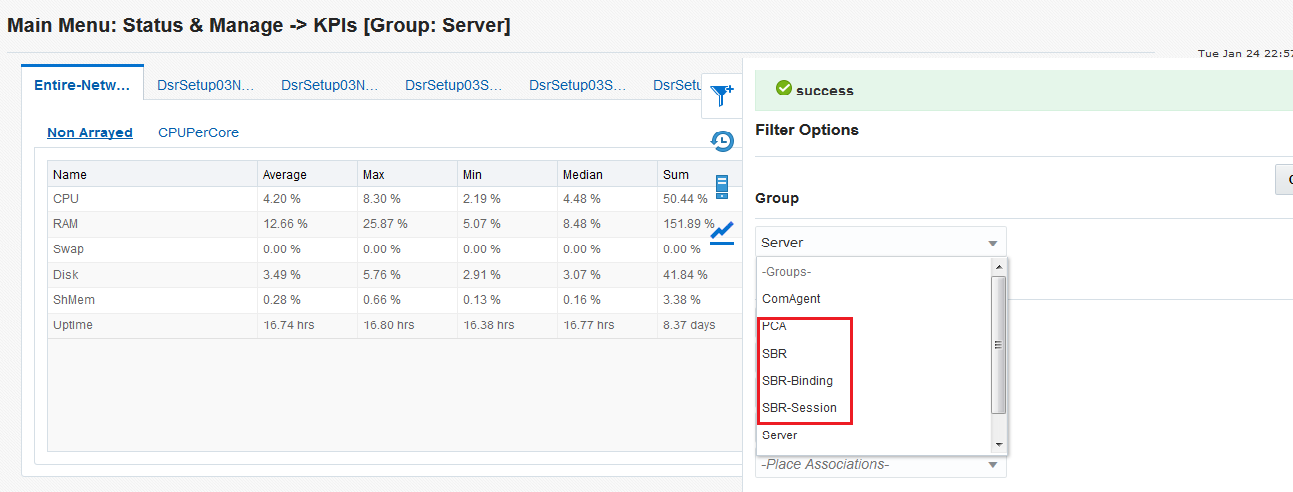Click the dropdown list scroll-up arrow

click(x=998, y=267)
